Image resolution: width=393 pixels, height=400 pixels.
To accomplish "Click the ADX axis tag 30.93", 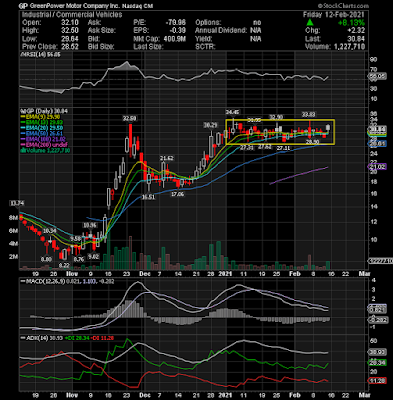I will 377,352.
